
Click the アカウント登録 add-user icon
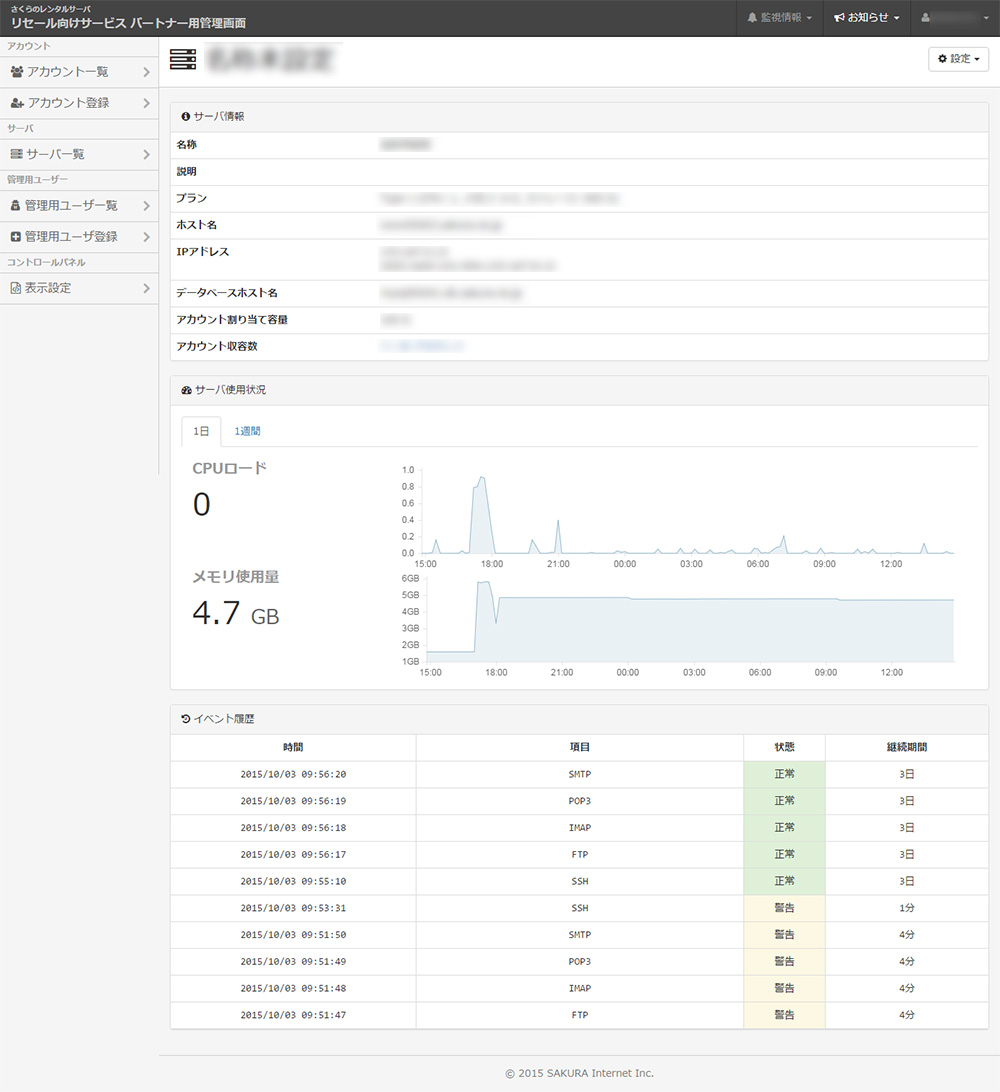[x=17, y=103]
